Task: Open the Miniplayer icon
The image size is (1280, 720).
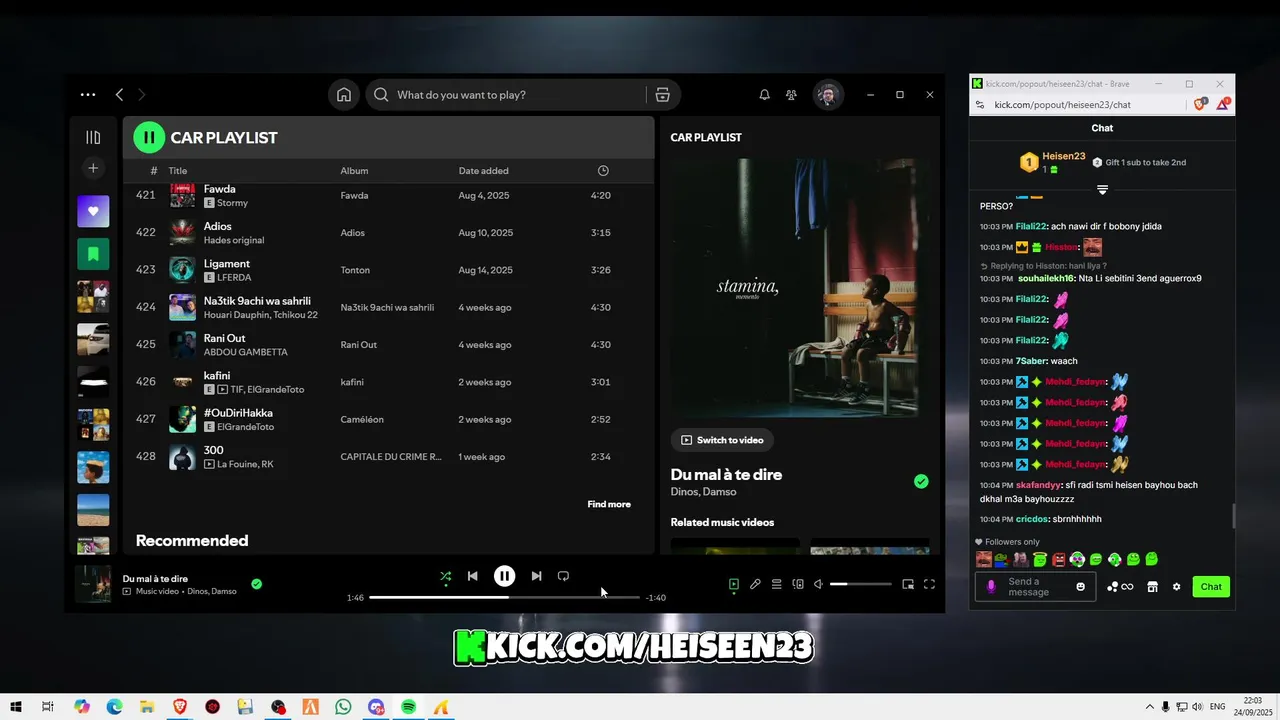Action: [x=908, y=584]
